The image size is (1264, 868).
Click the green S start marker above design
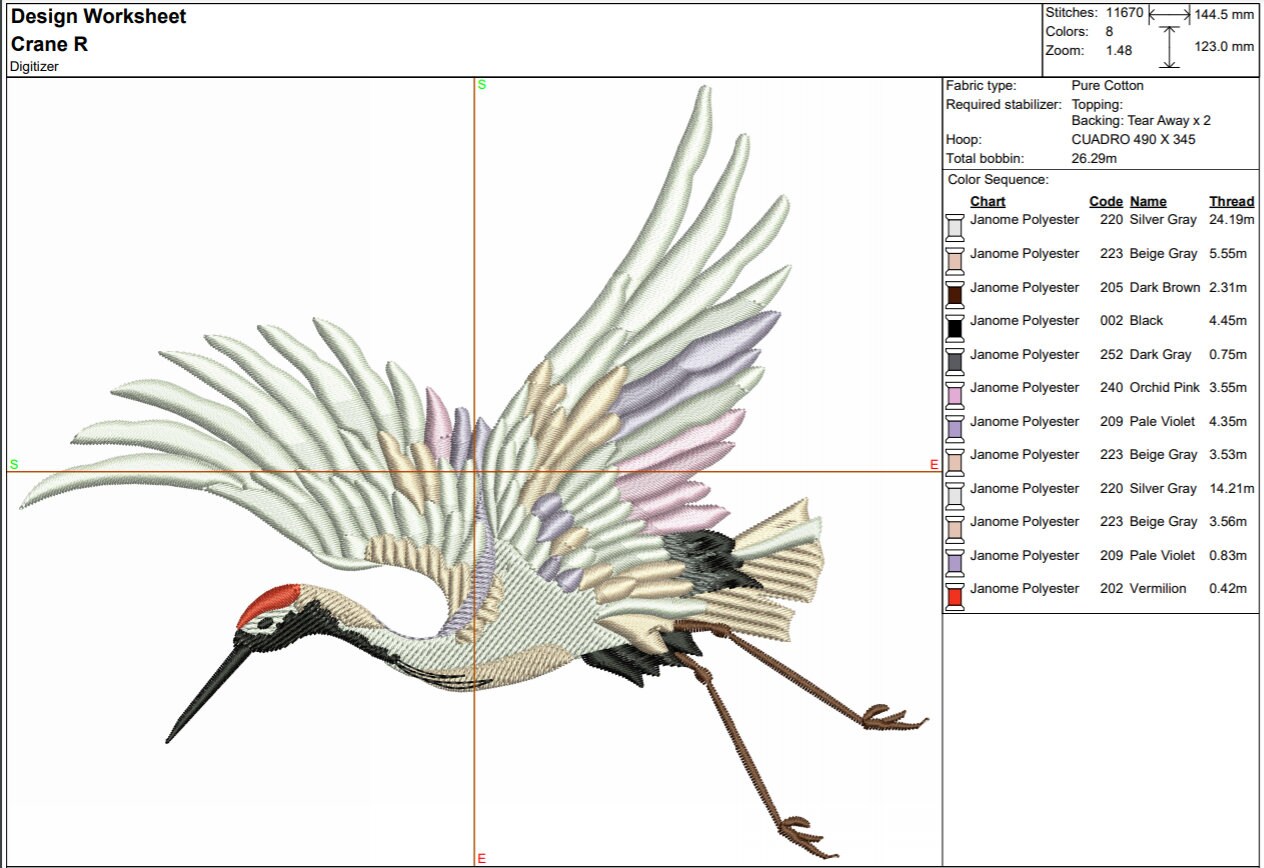pyautogui.click(x=481, y=85)
